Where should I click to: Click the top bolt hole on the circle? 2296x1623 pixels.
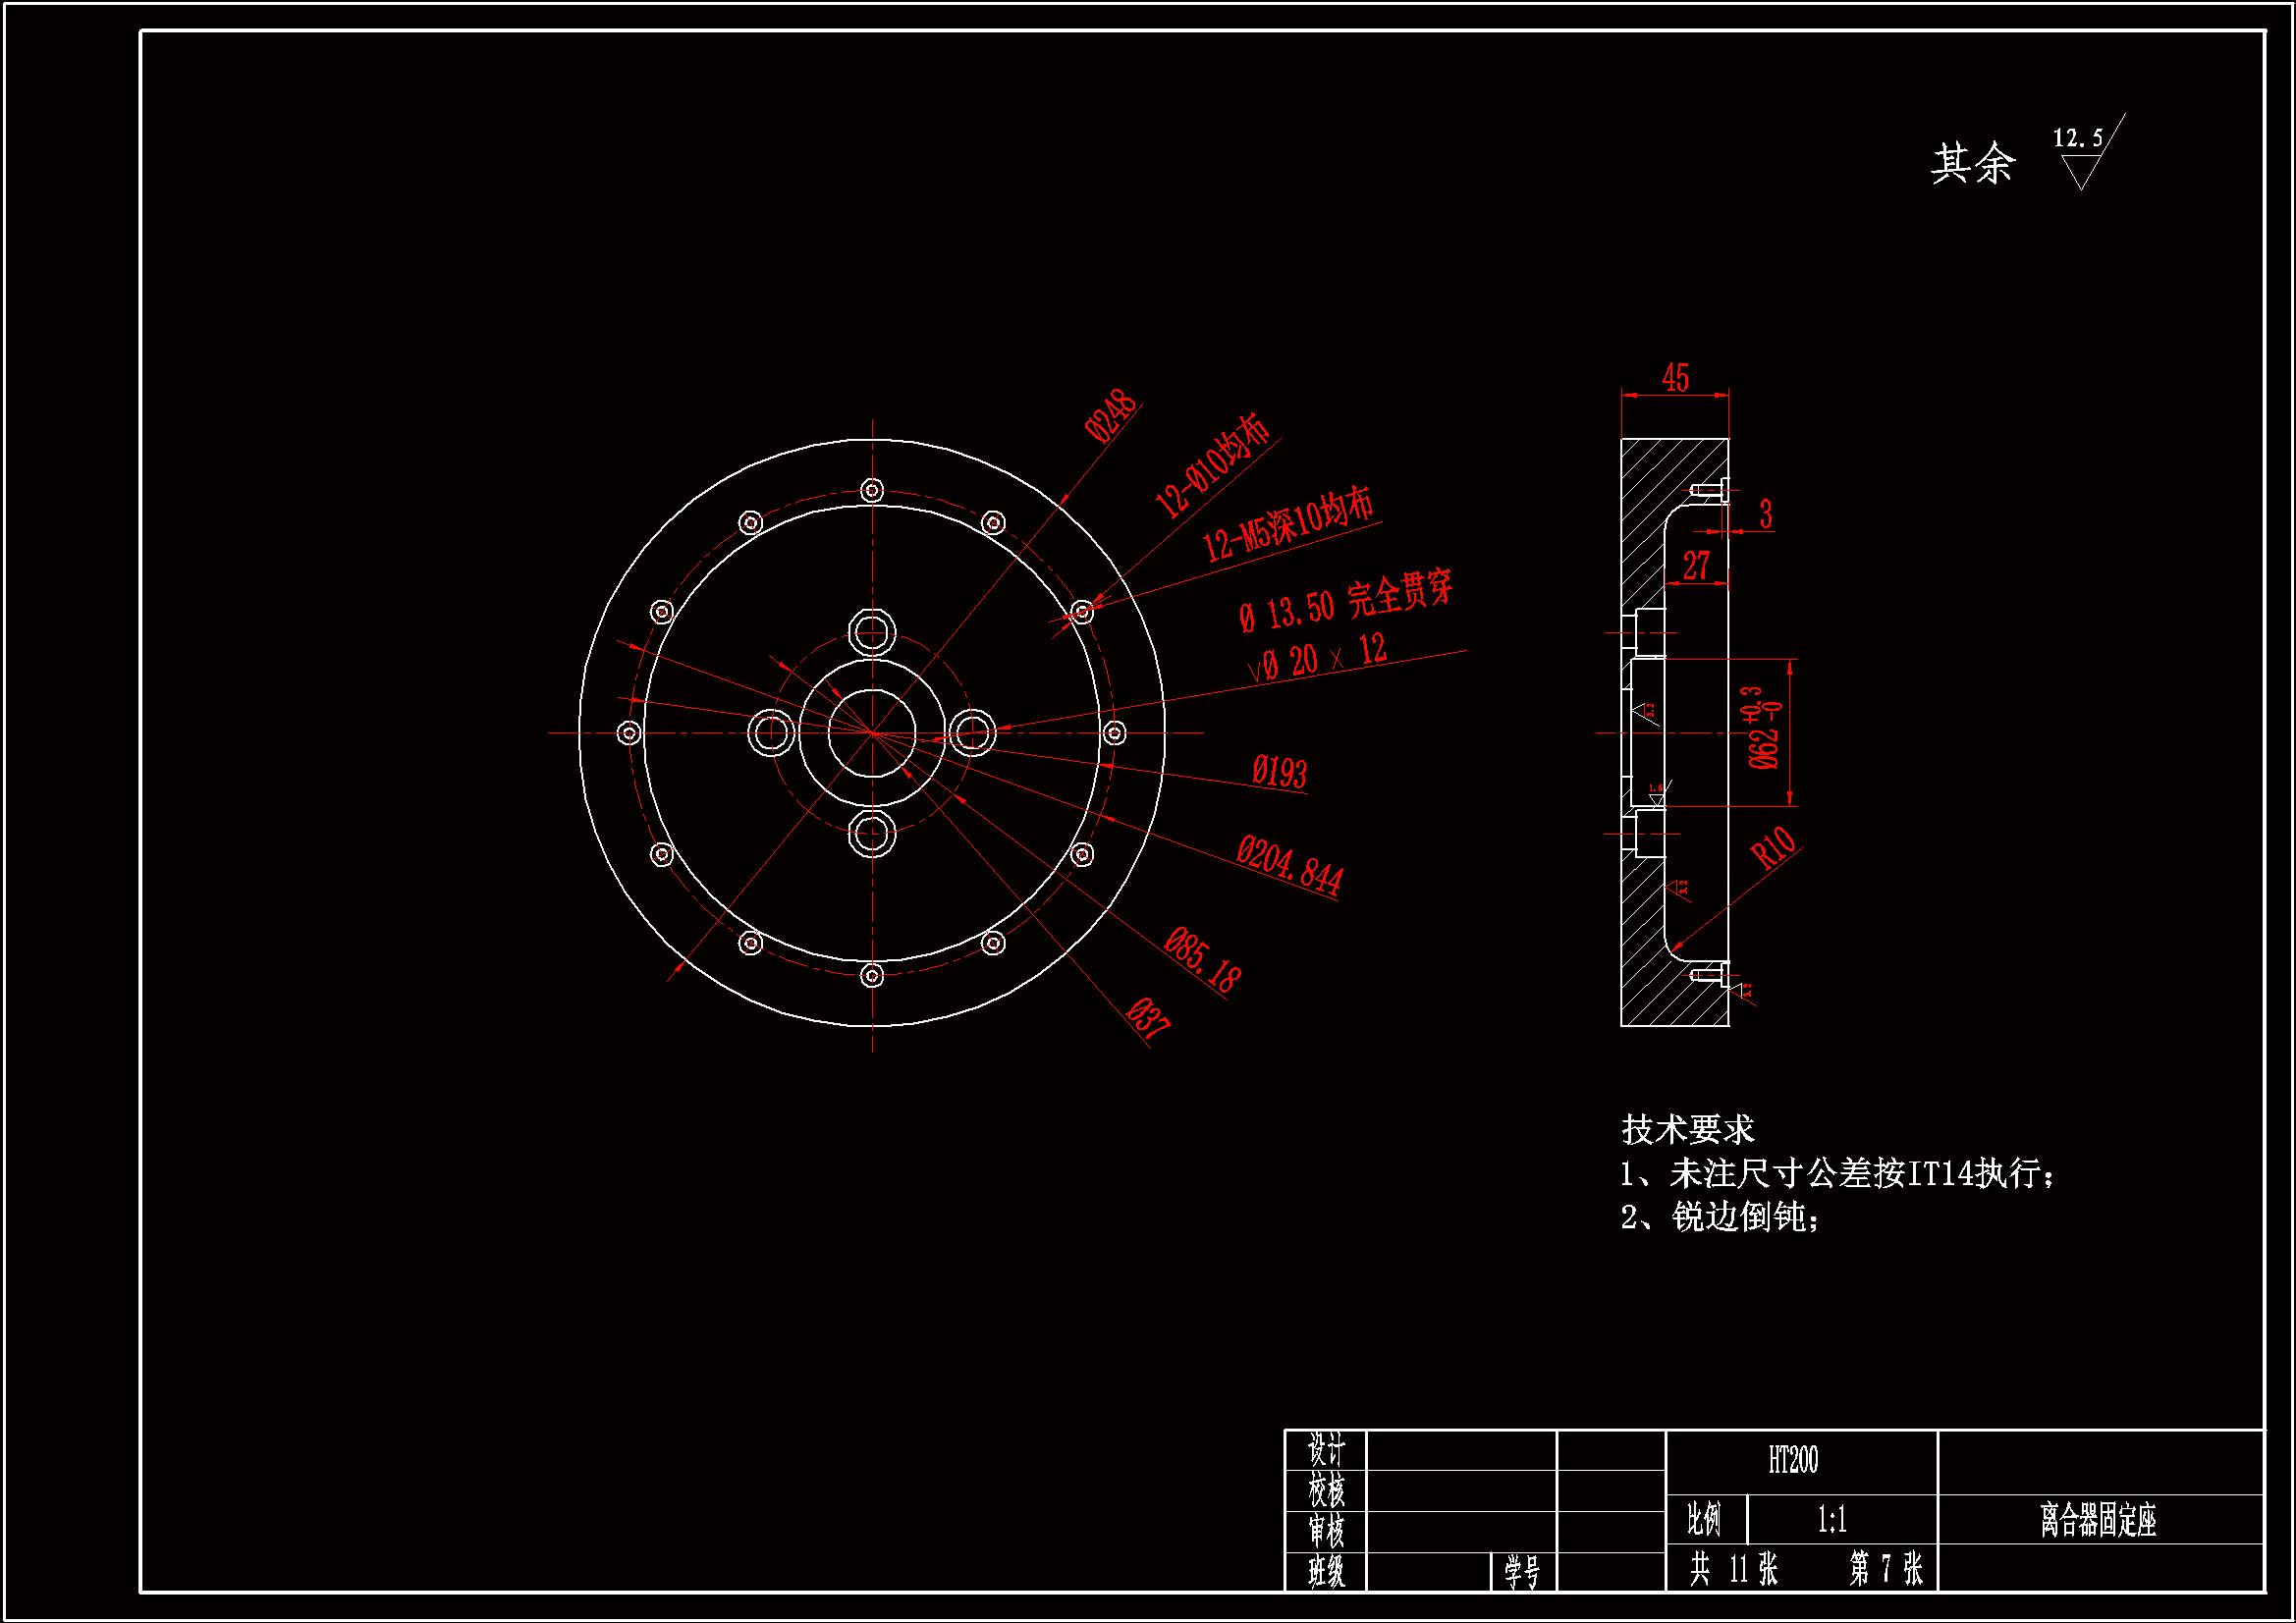(x=872, y=490)
